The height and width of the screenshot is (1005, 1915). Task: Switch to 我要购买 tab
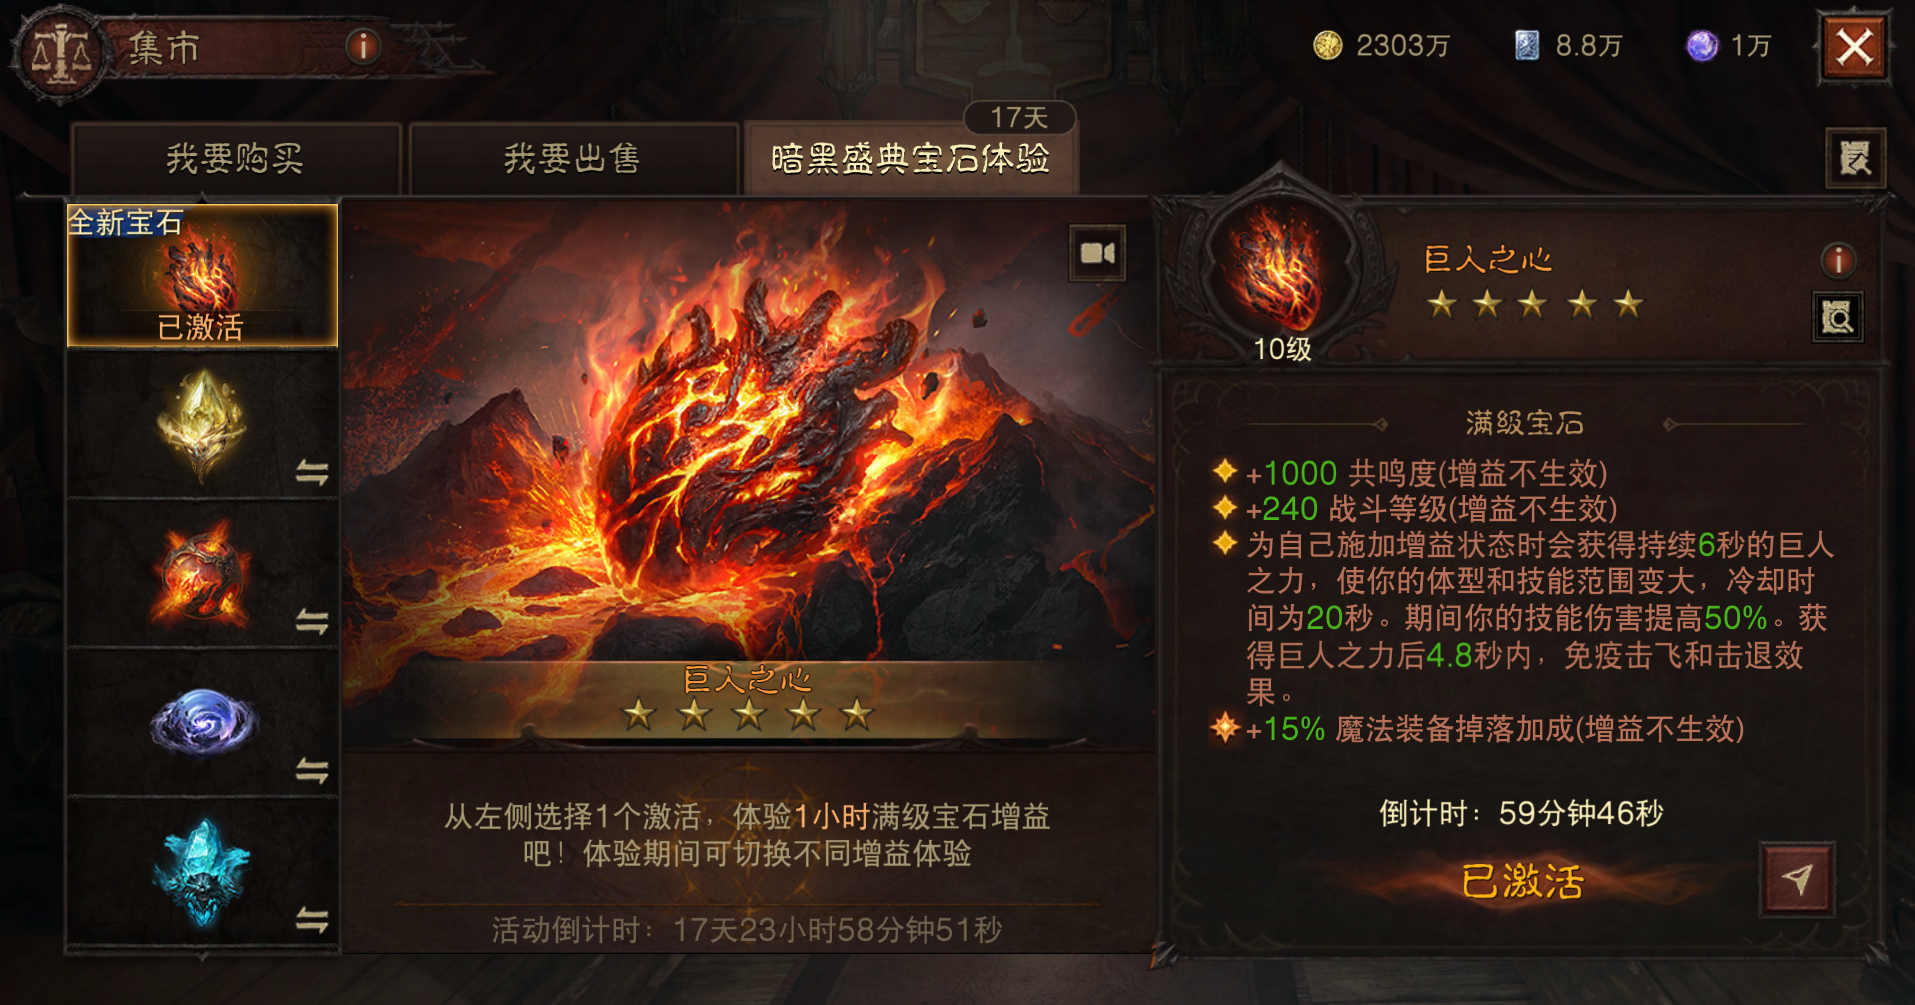tap(236, 159)
